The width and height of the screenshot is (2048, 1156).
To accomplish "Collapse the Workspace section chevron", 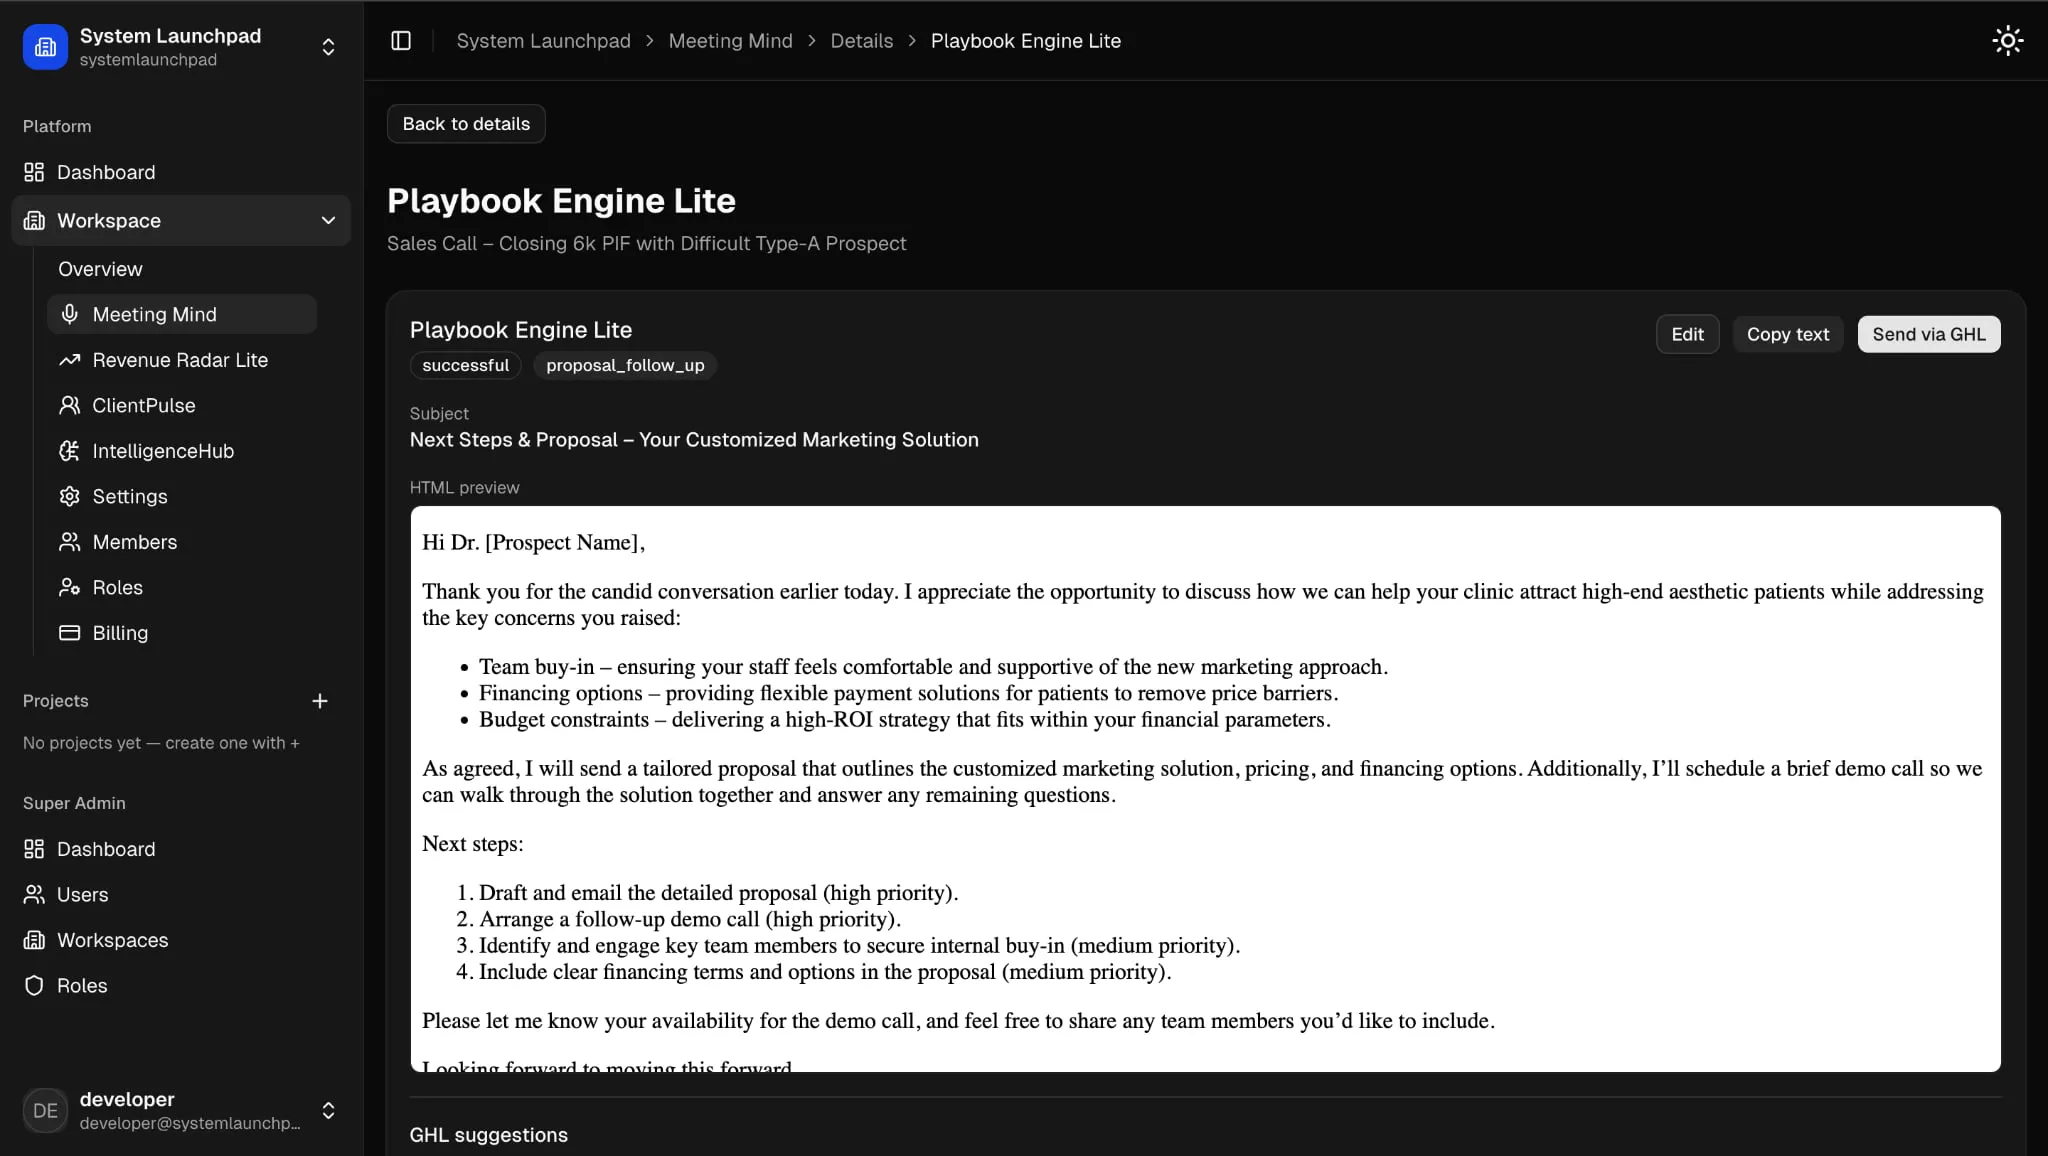I will point(328,221).
